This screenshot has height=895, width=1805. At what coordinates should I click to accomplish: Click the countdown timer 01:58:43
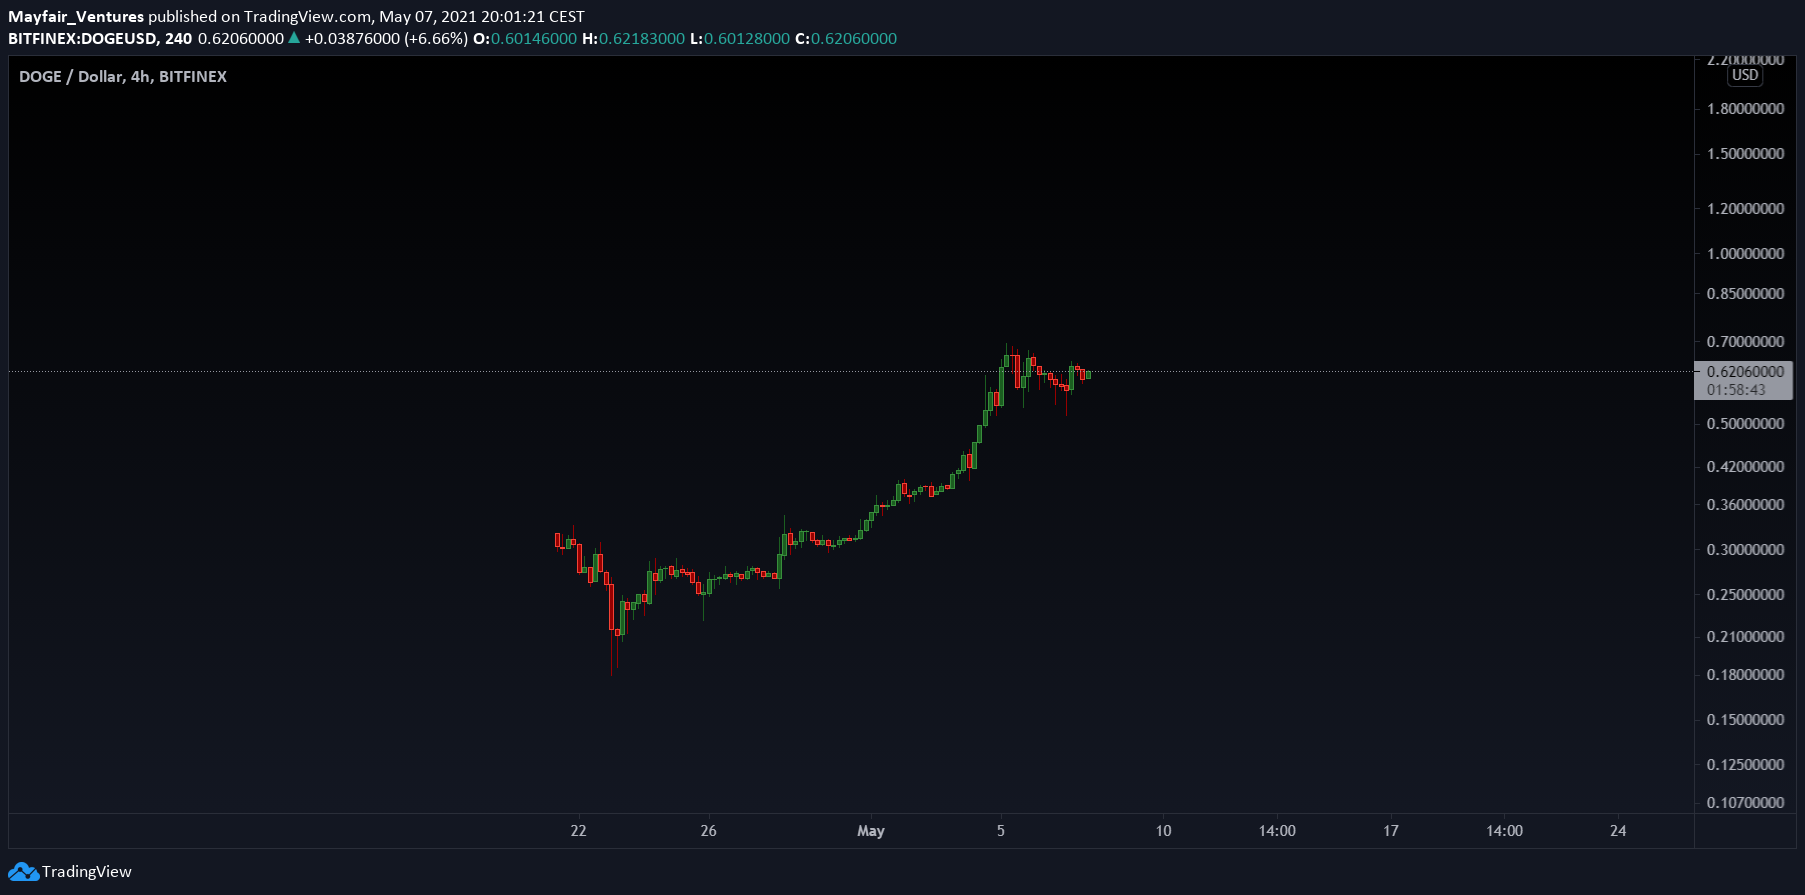pos(1736,390)
